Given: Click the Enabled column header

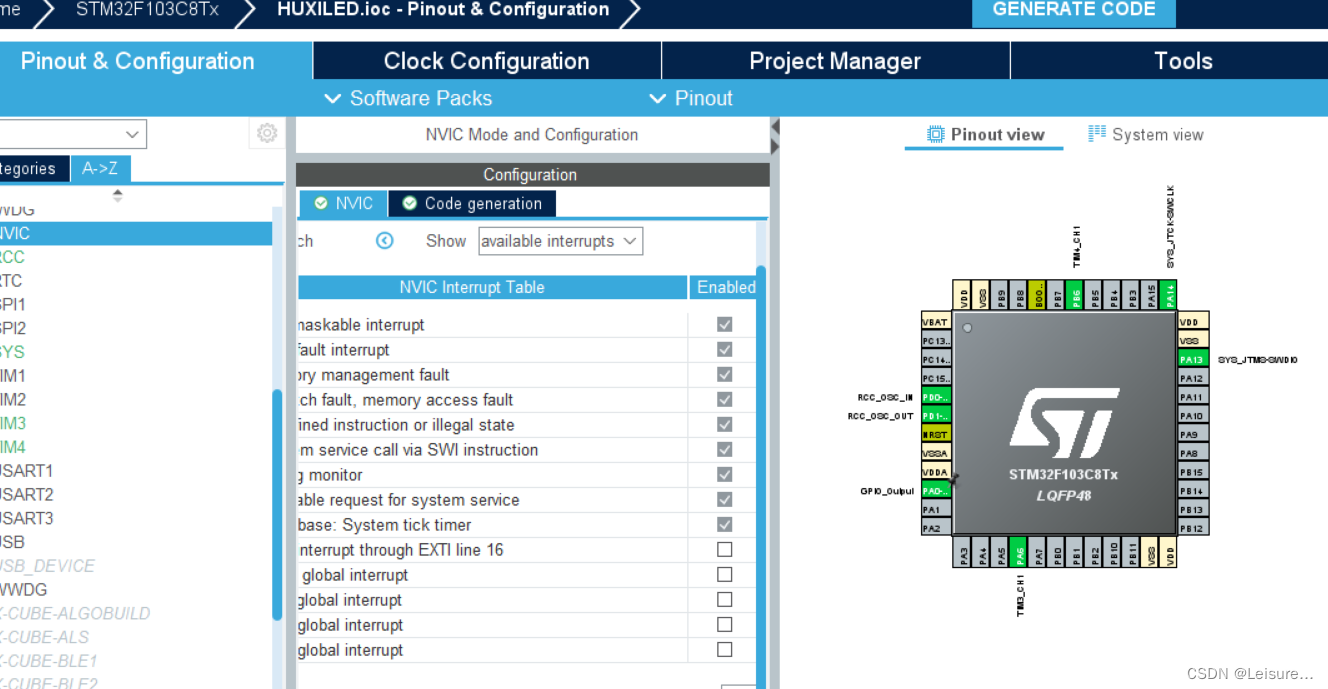Looking at the screenshot, I should click(726, 287).
